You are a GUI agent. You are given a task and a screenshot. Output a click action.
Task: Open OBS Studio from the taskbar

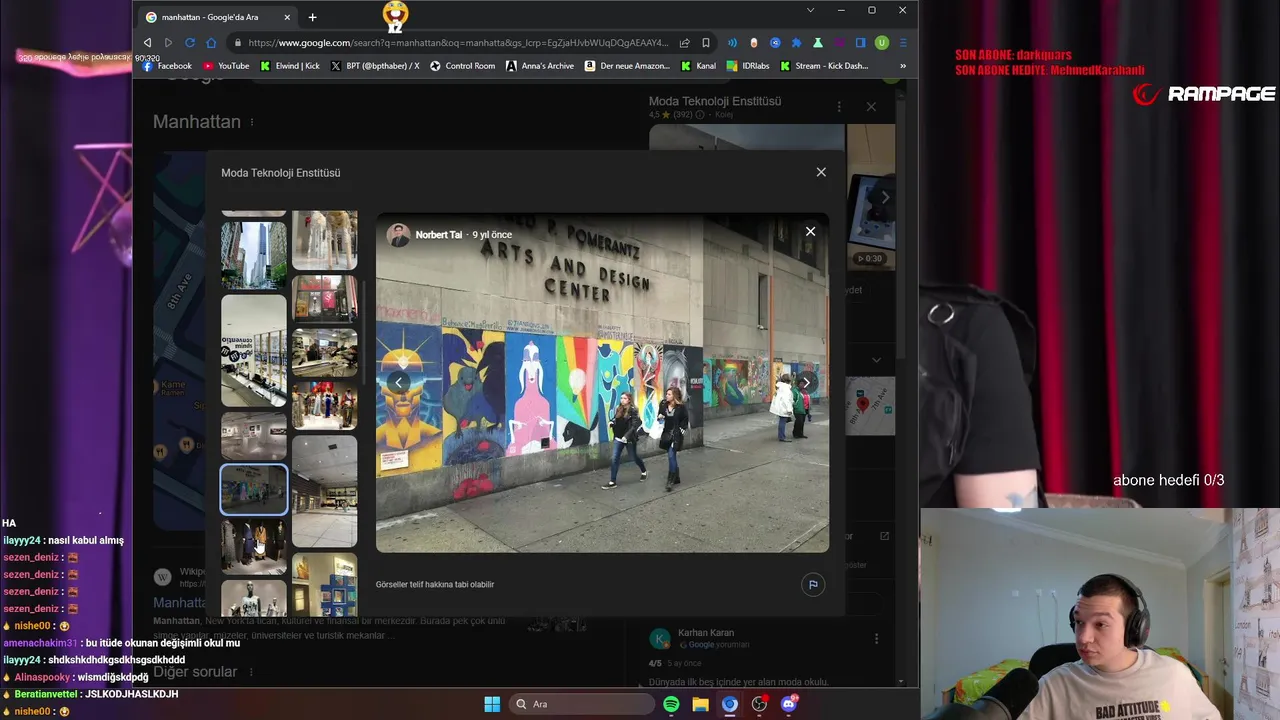pos(759,704)
